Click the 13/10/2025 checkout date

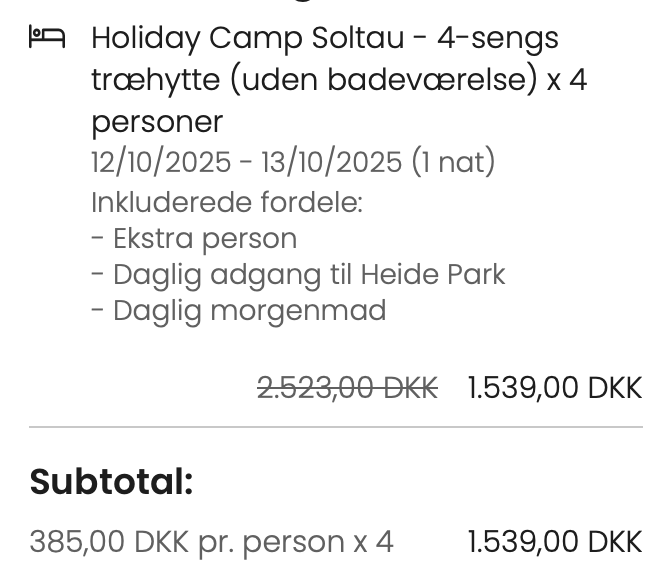[331, 162]
